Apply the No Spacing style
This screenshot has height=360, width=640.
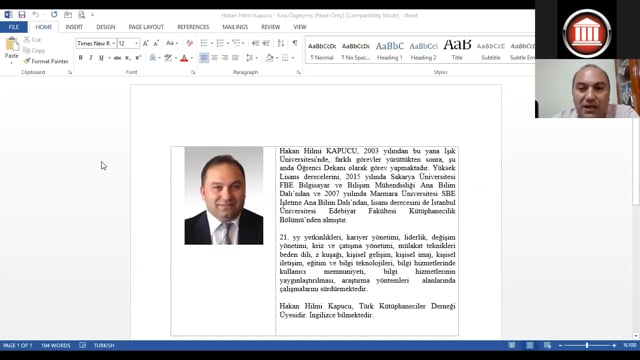(x=356, y=51)
